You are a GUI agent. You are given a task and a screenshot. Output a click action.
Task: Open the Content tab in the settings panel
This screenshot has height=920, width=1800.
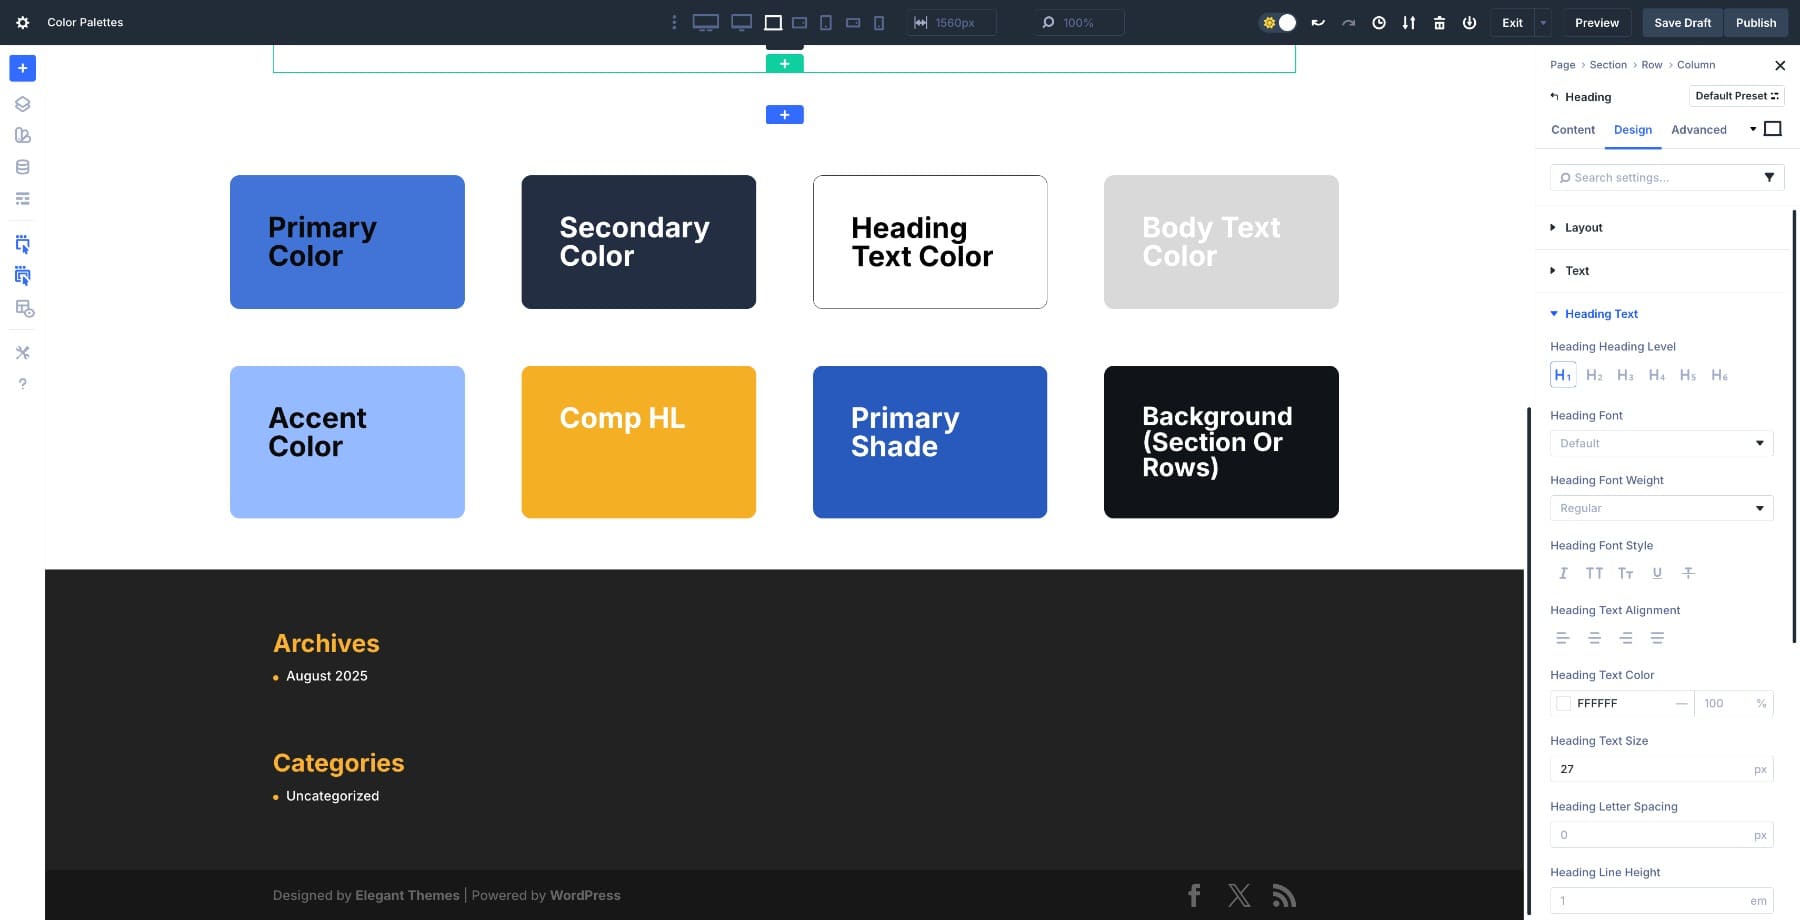[1572, 130]
